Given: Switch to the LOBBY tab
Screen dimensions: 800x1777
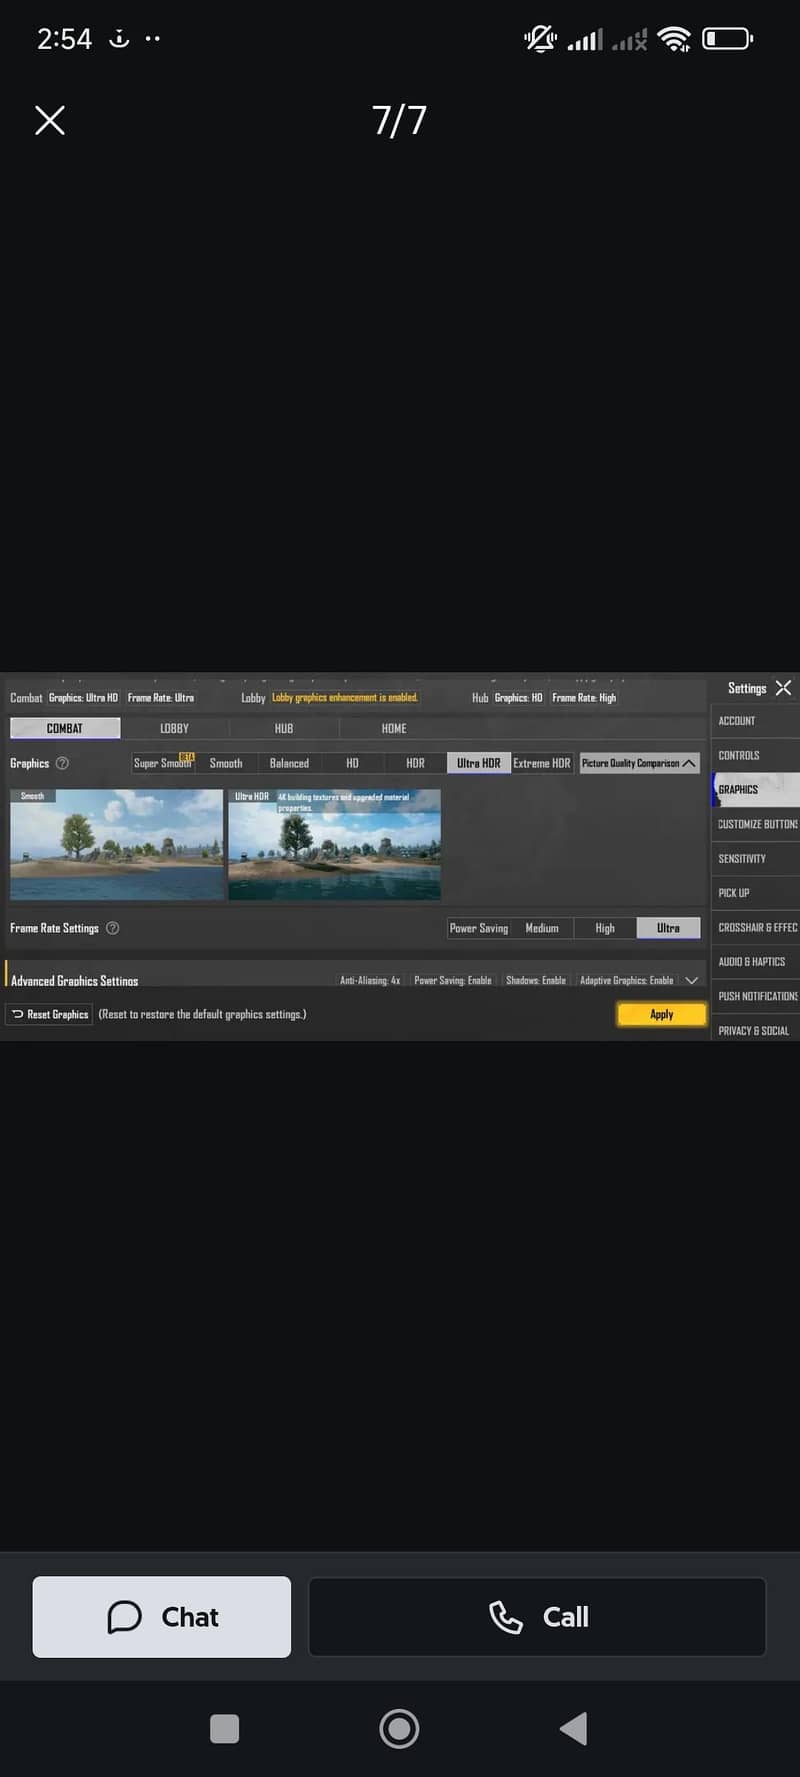Looking at the screenshot, I should point(174,728).
